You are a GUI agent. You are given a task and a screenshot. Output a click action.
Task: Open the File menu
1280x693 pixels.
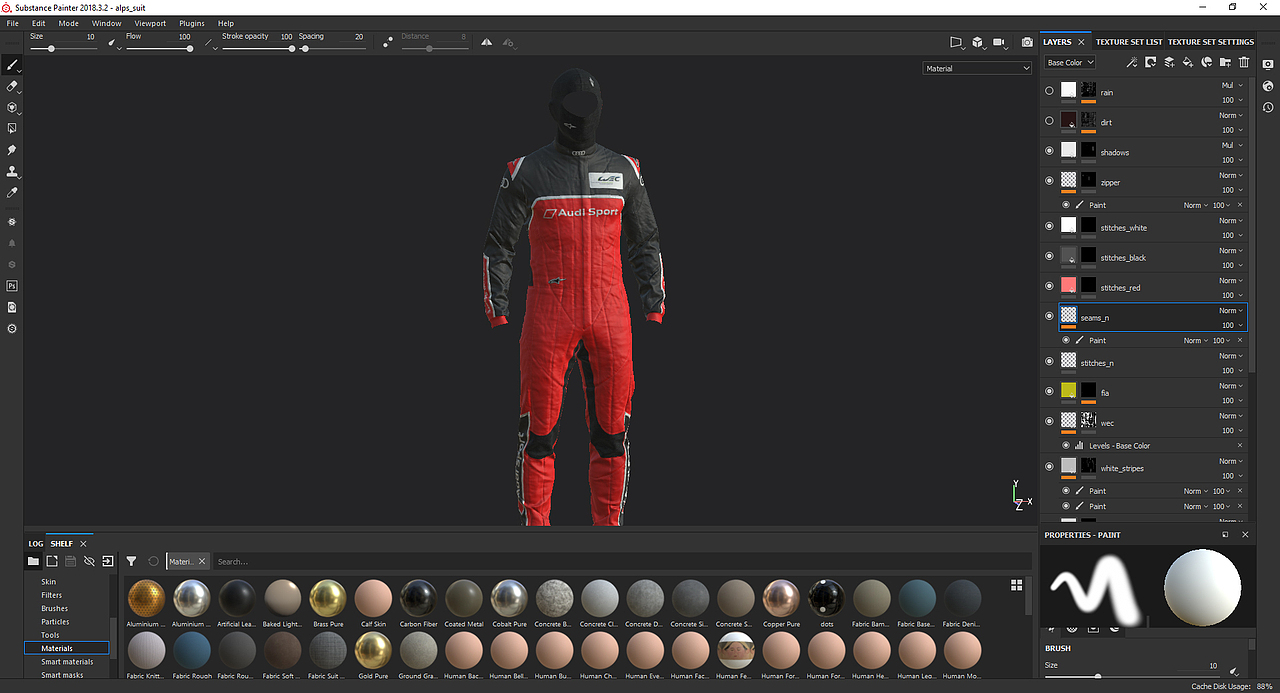tap(13, 23)
